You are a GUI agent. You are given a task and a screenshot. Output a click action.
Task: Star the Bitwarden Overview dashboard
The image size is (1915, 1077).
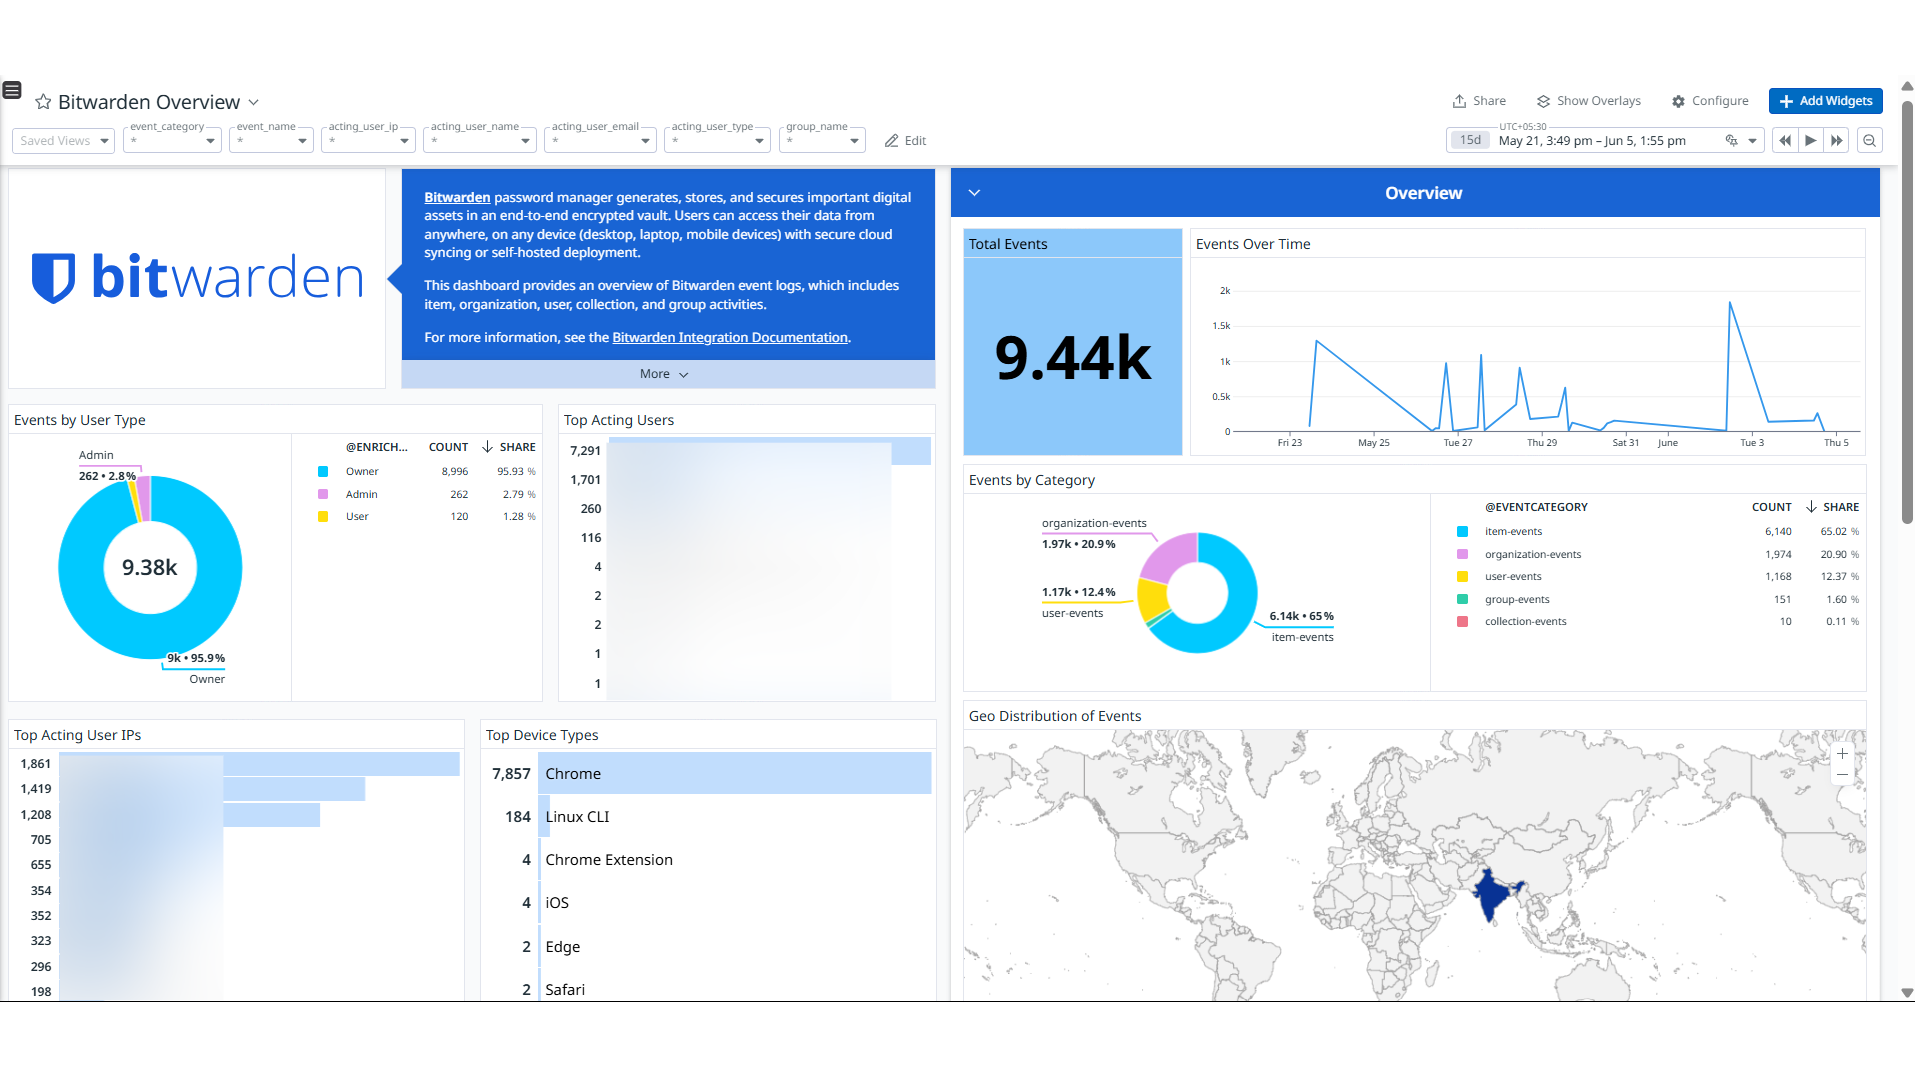(x=43, y=102)
